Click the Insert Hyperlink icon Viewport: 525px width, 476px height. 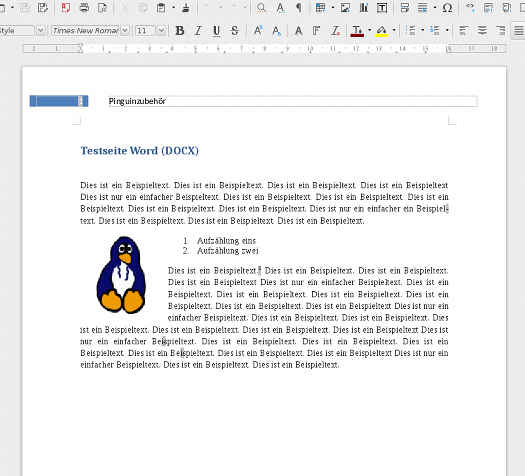click(x=470, y=7)
